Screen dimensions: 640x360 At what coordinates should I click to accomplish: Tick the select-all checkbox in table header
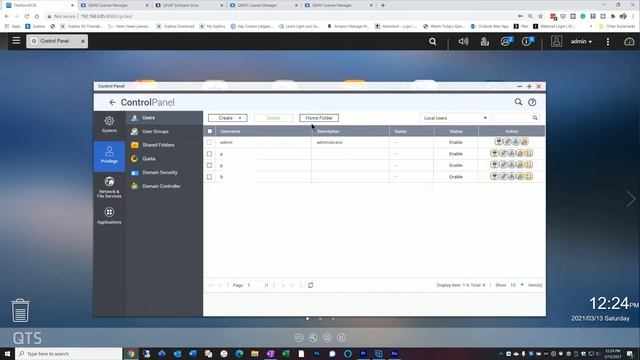pyautogui.click(x=210, y=131)
